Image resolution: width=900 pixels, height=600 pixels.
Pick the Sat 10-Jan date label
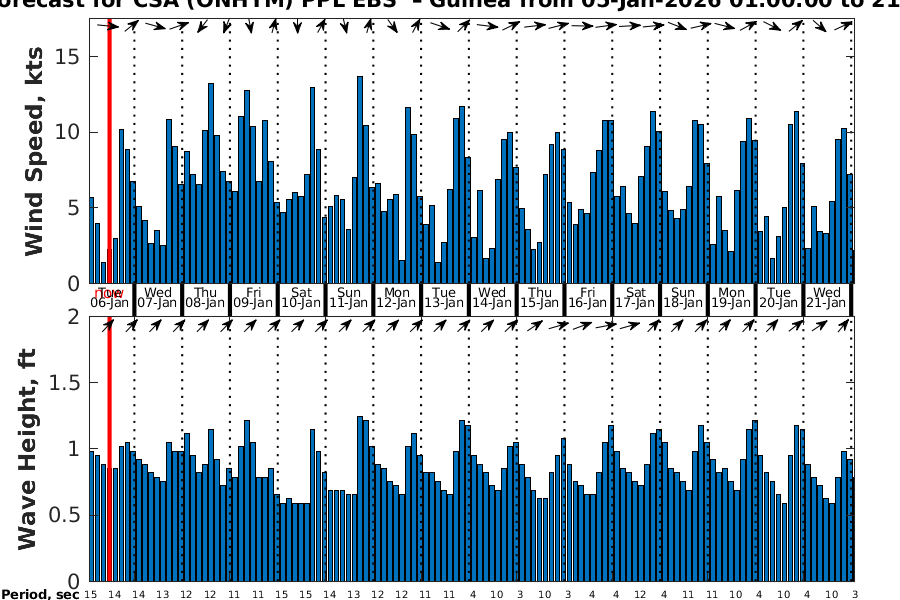[x=301, y=298]
